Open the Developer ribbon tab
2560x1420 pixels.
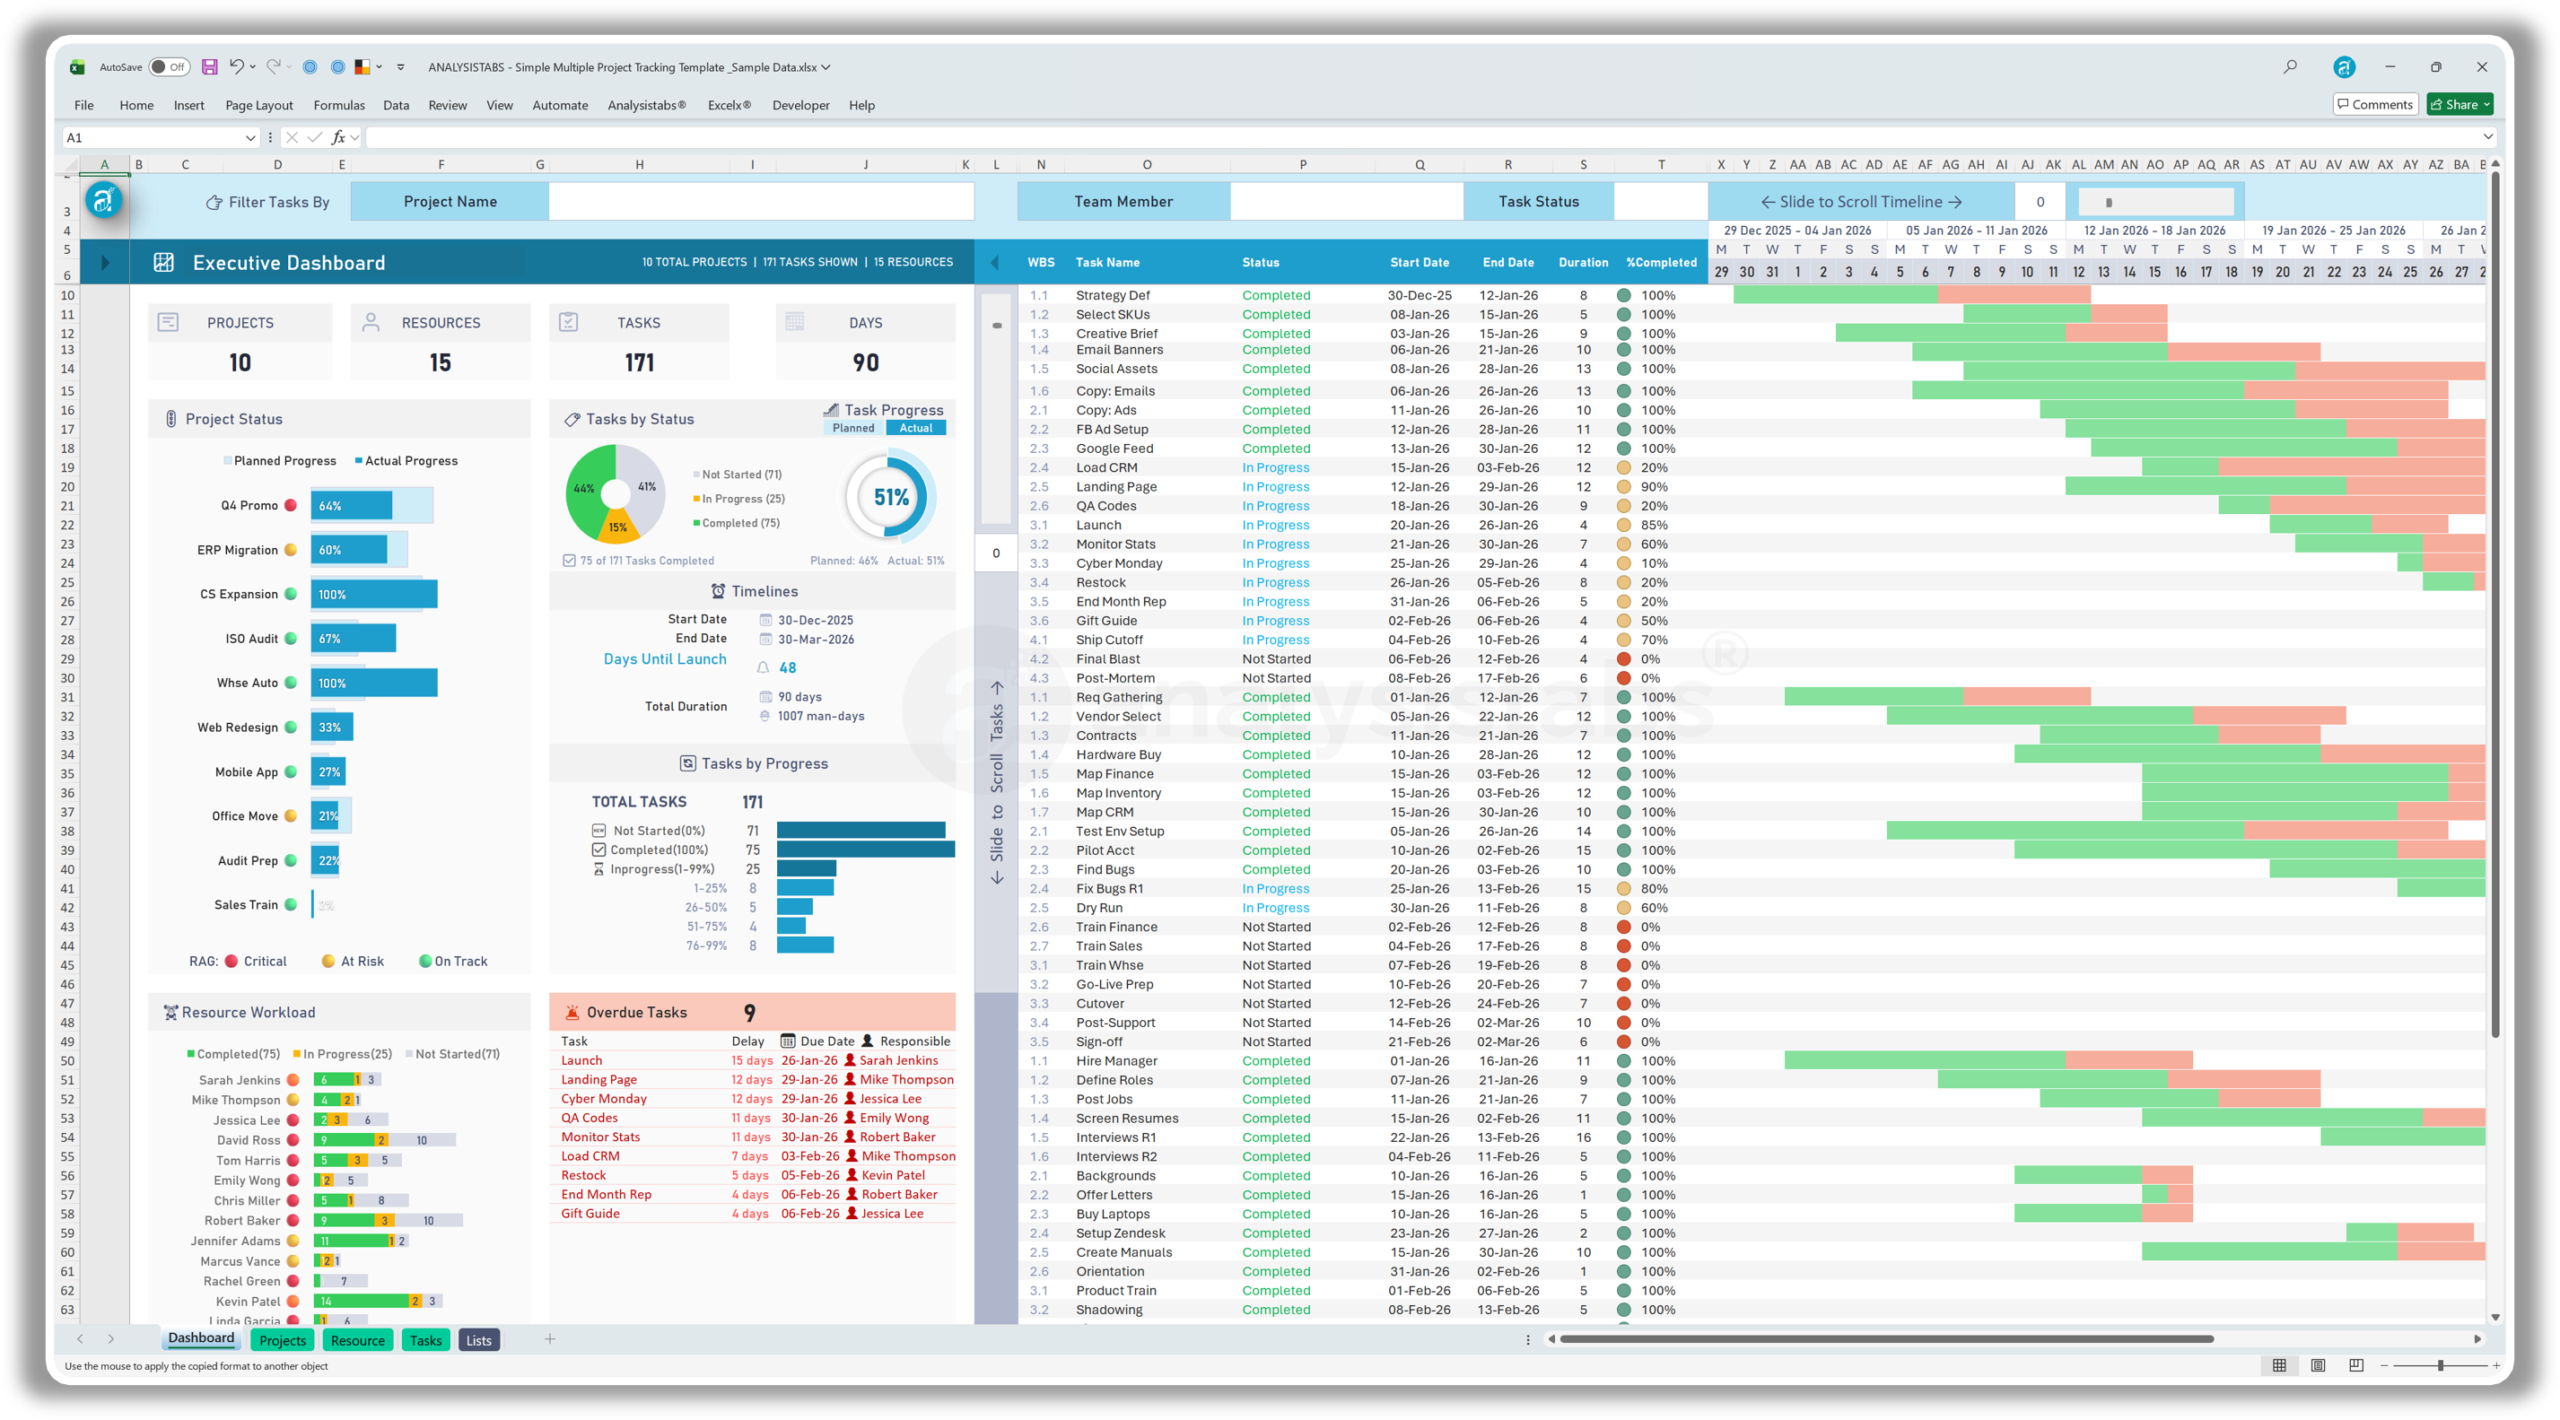click(x=800, y=104)
